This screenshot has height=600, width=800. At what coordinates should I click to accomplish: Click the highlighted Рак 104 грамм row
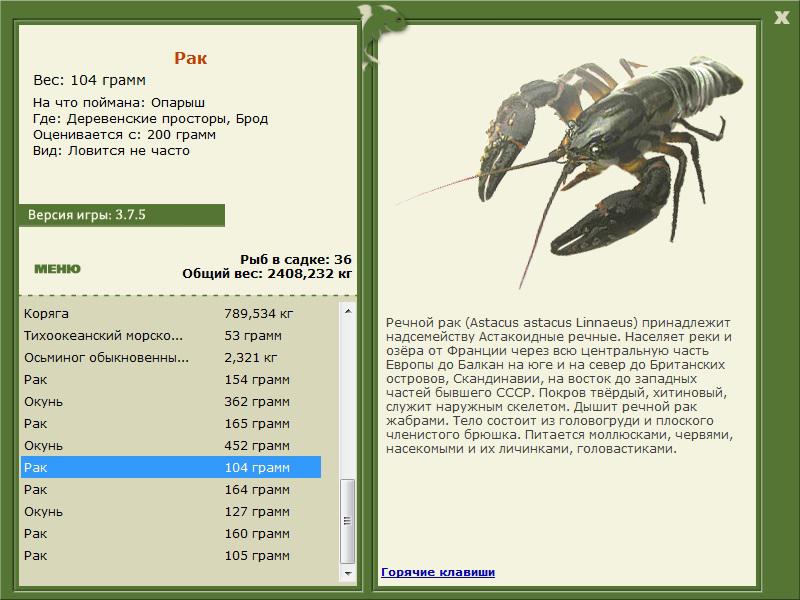point(170,467)
